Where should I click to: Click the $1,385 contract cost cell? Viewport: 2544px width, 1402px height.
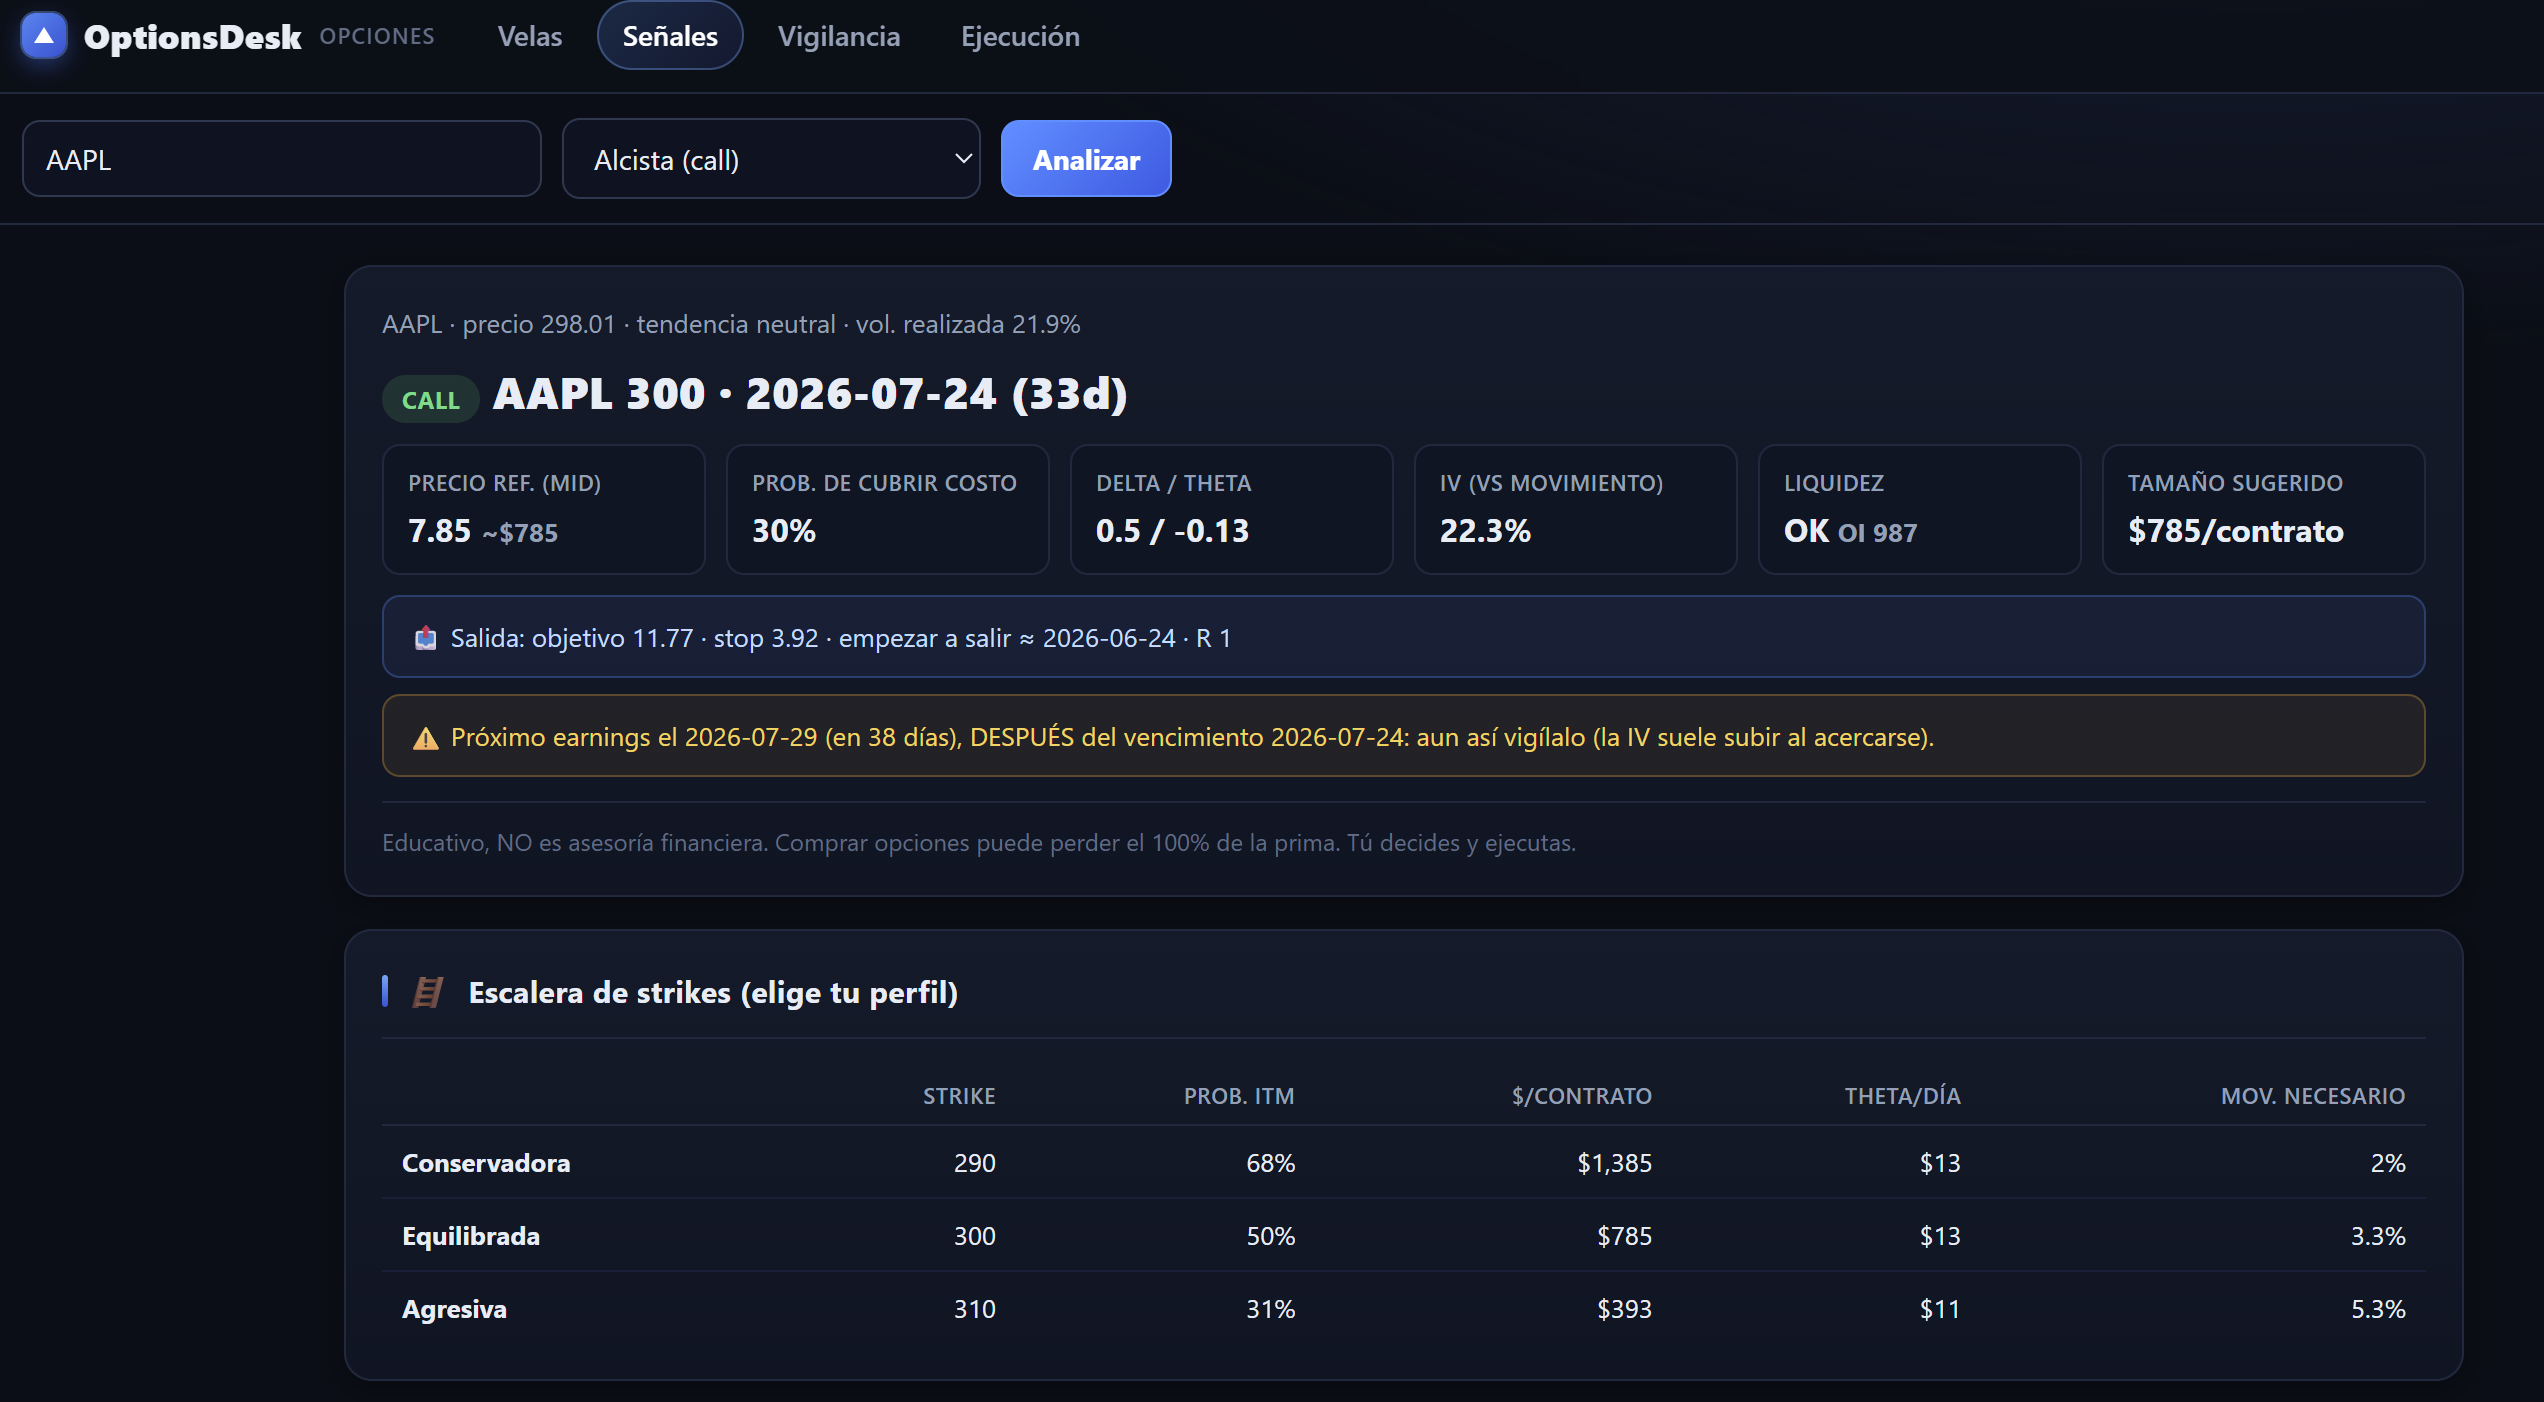[1615, 1163]
